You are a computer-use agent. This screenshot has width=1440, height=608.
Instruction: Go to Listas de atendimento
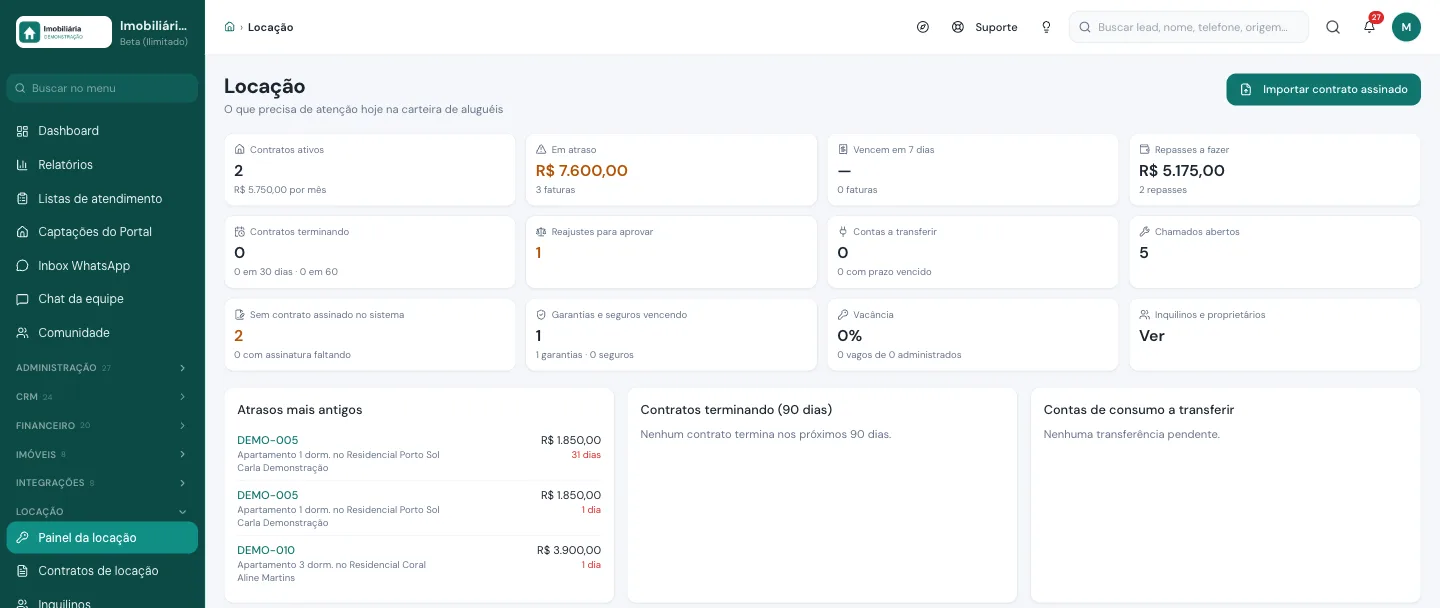pyautogui.click(x=101, y=198)
